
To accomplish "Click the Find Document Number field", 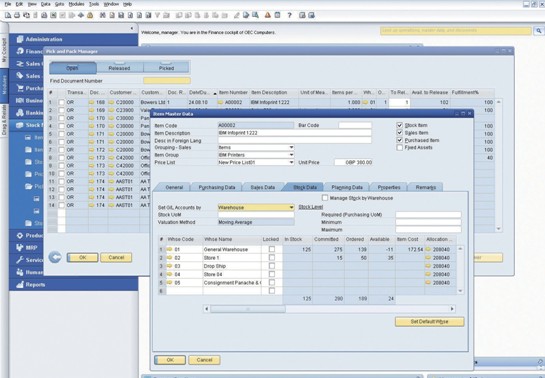I will pyautogui.click(x=167, y=81).
